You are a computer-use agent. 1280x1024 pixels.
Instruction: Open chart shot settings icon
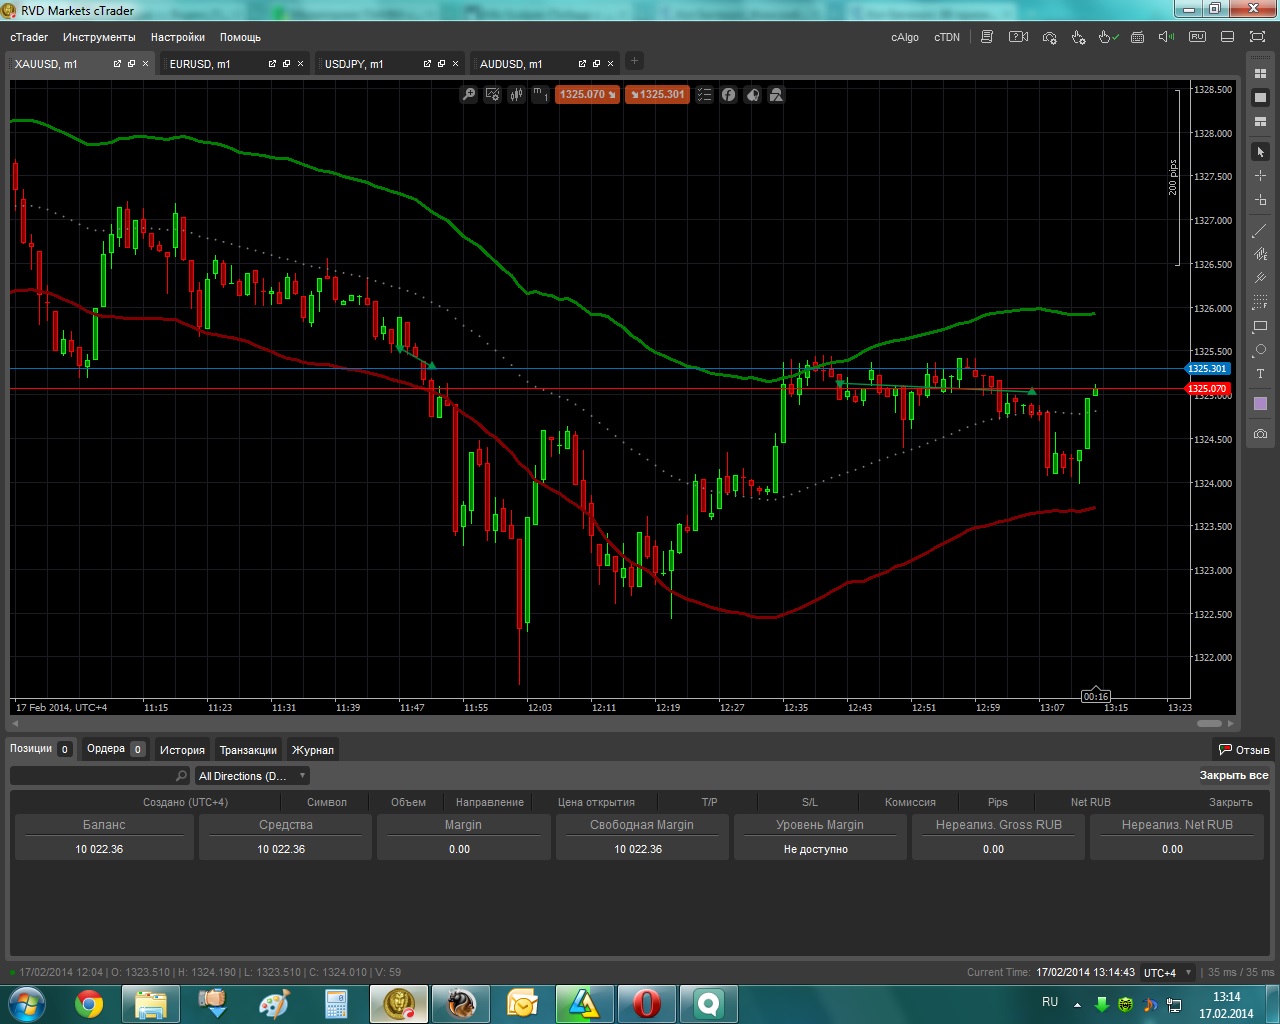click(1049, 37)
